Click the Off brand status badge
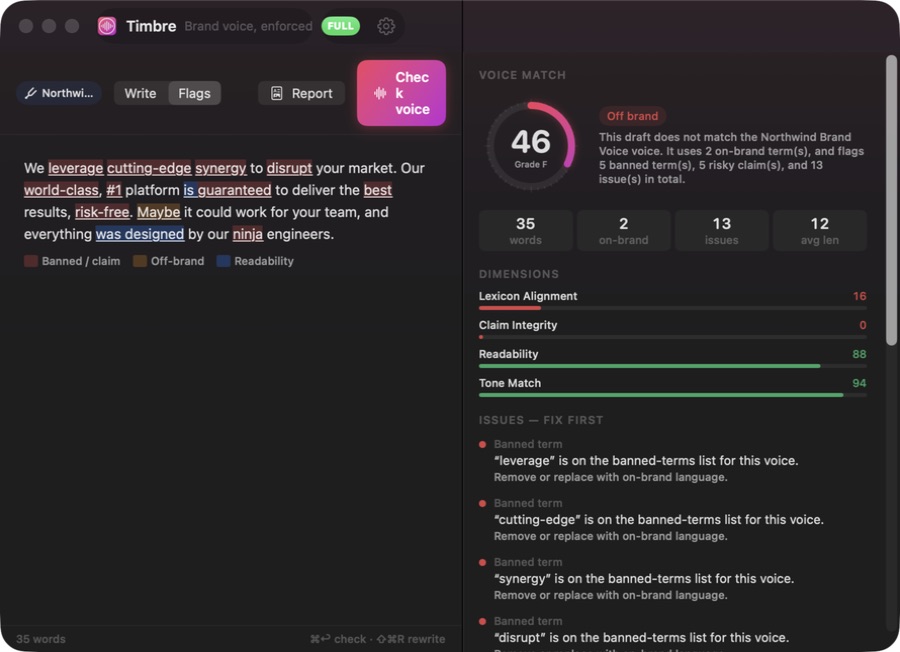This screenshot has height=652, width=900. click(x=633, y=116)
